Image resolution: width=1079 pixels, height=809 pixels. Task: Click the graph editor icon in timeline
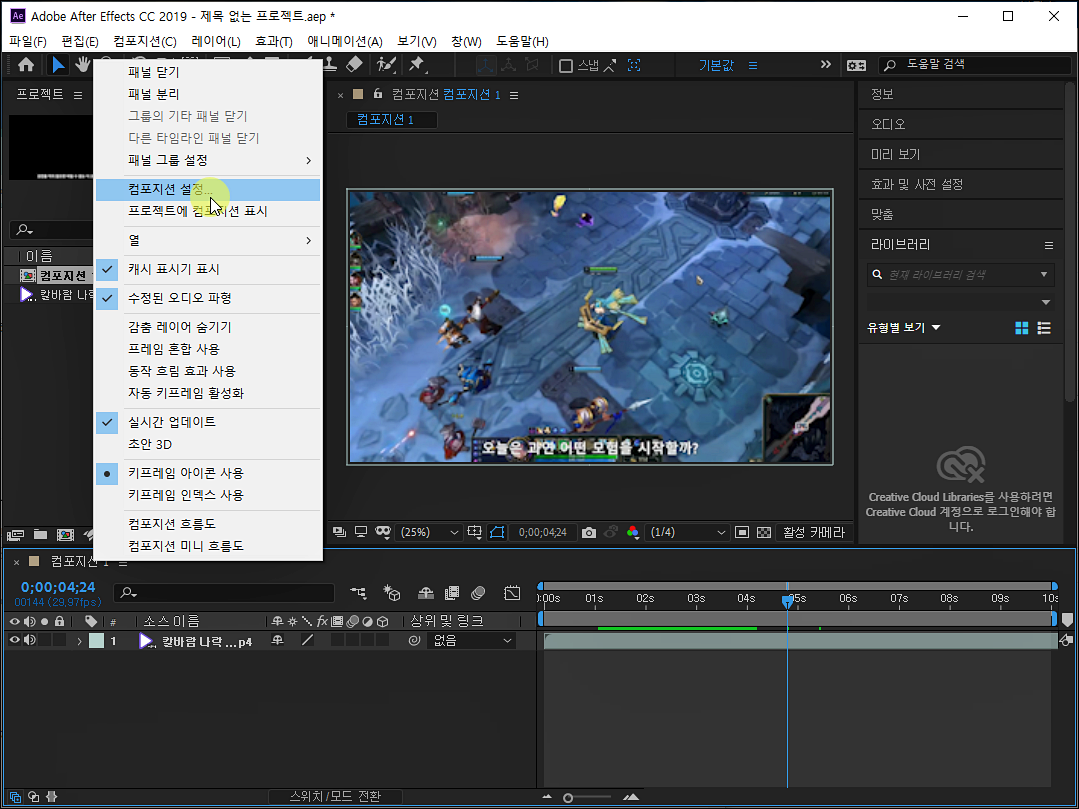pyautogui.click(x=512, y=592)
